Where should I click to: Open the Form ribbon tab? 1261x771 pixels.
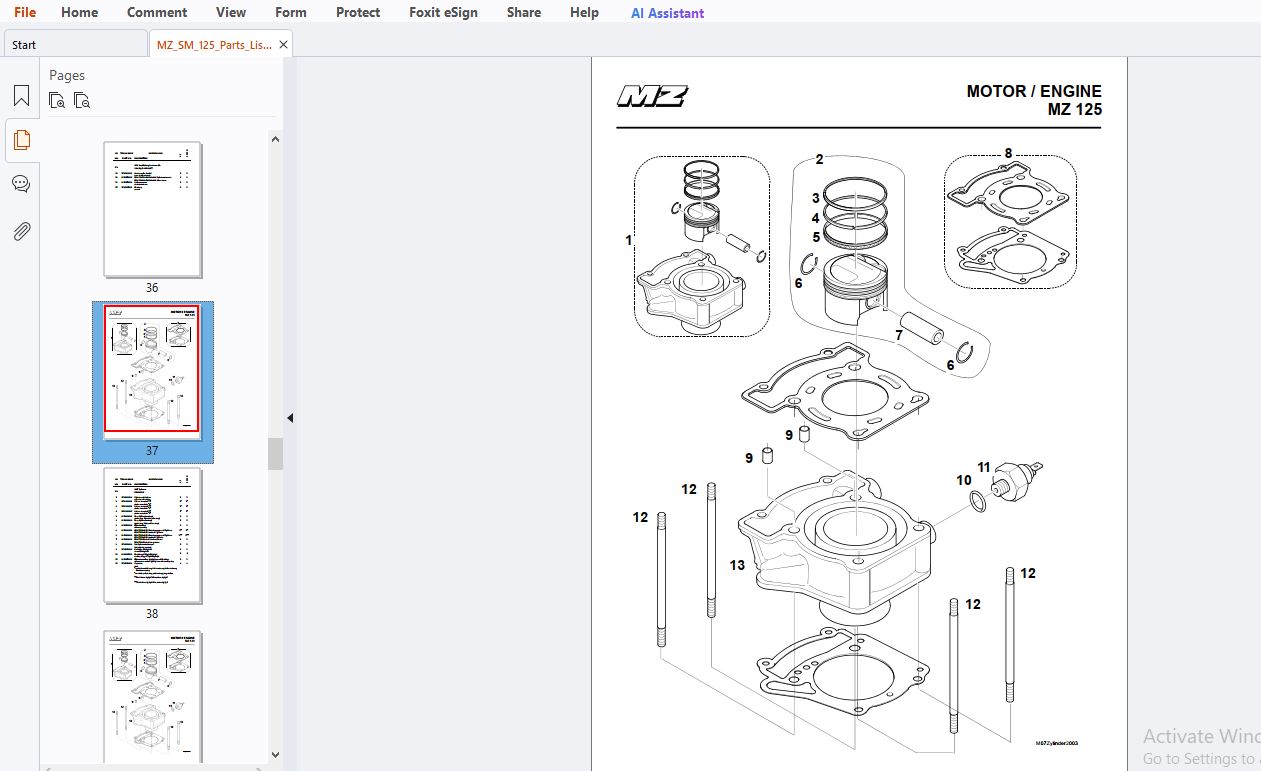point(291,13)
